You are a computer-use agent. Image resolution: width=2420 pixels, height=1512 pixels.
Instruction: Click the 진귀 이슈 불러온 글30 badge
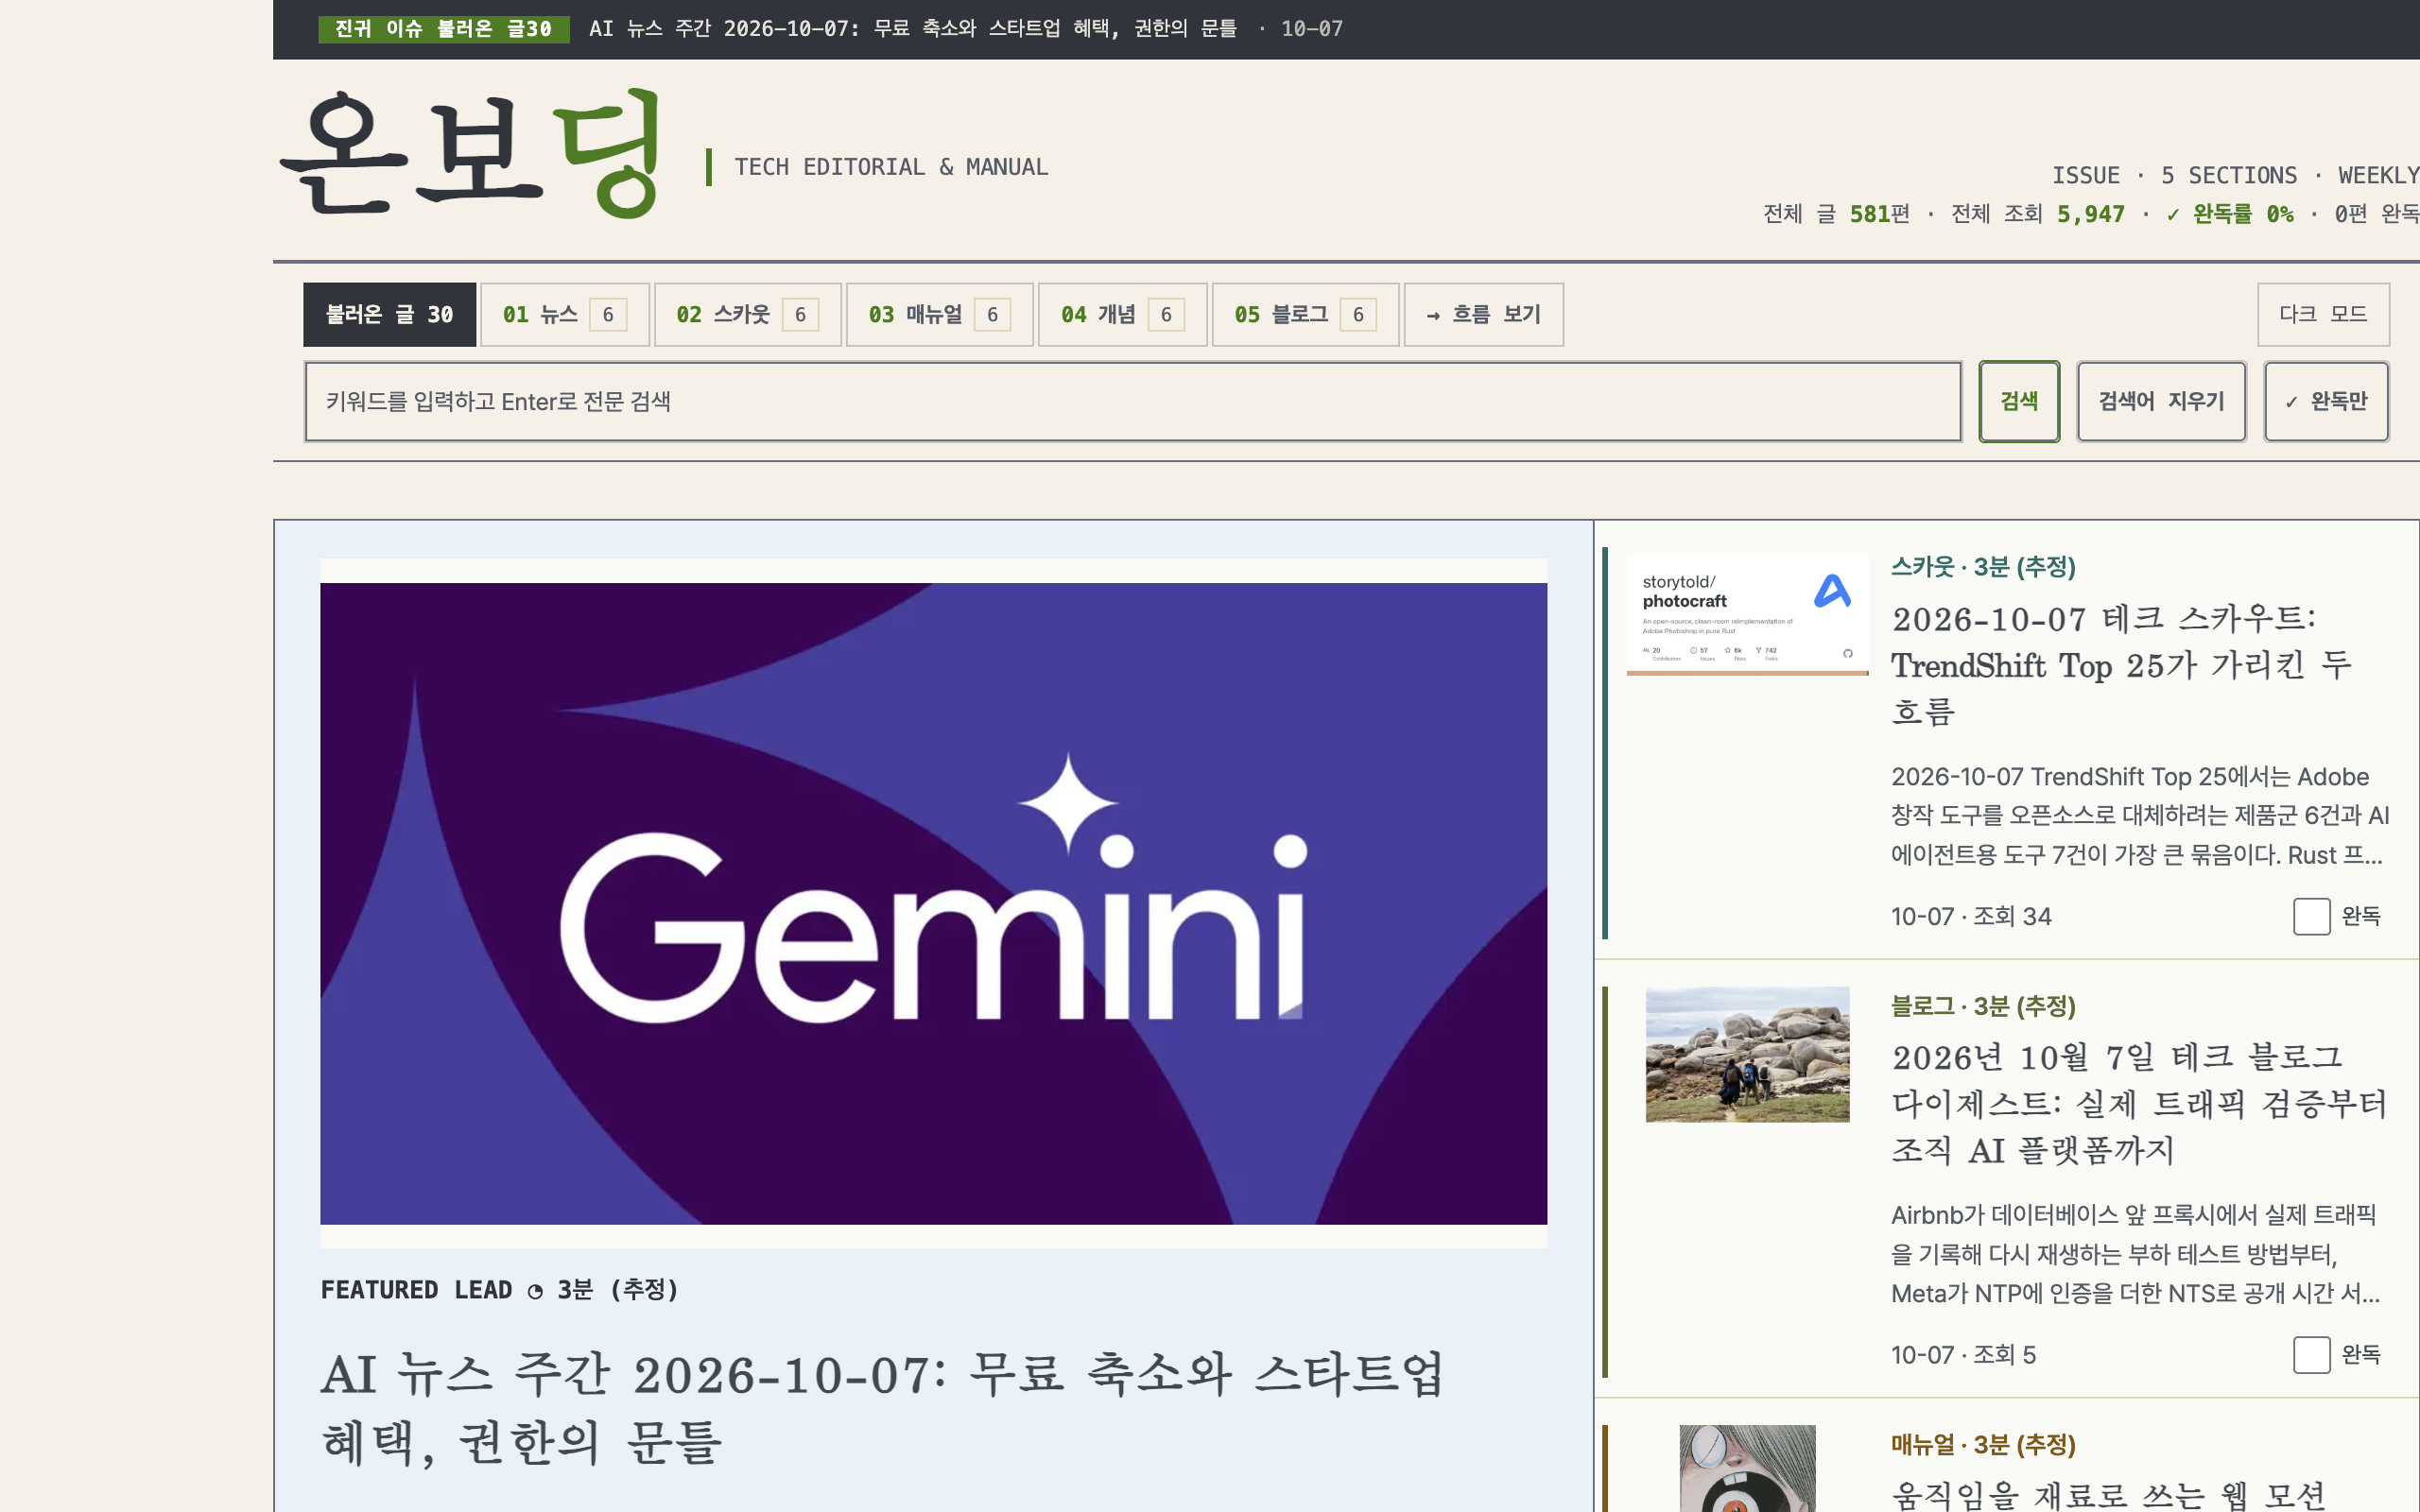click(443, 29)
